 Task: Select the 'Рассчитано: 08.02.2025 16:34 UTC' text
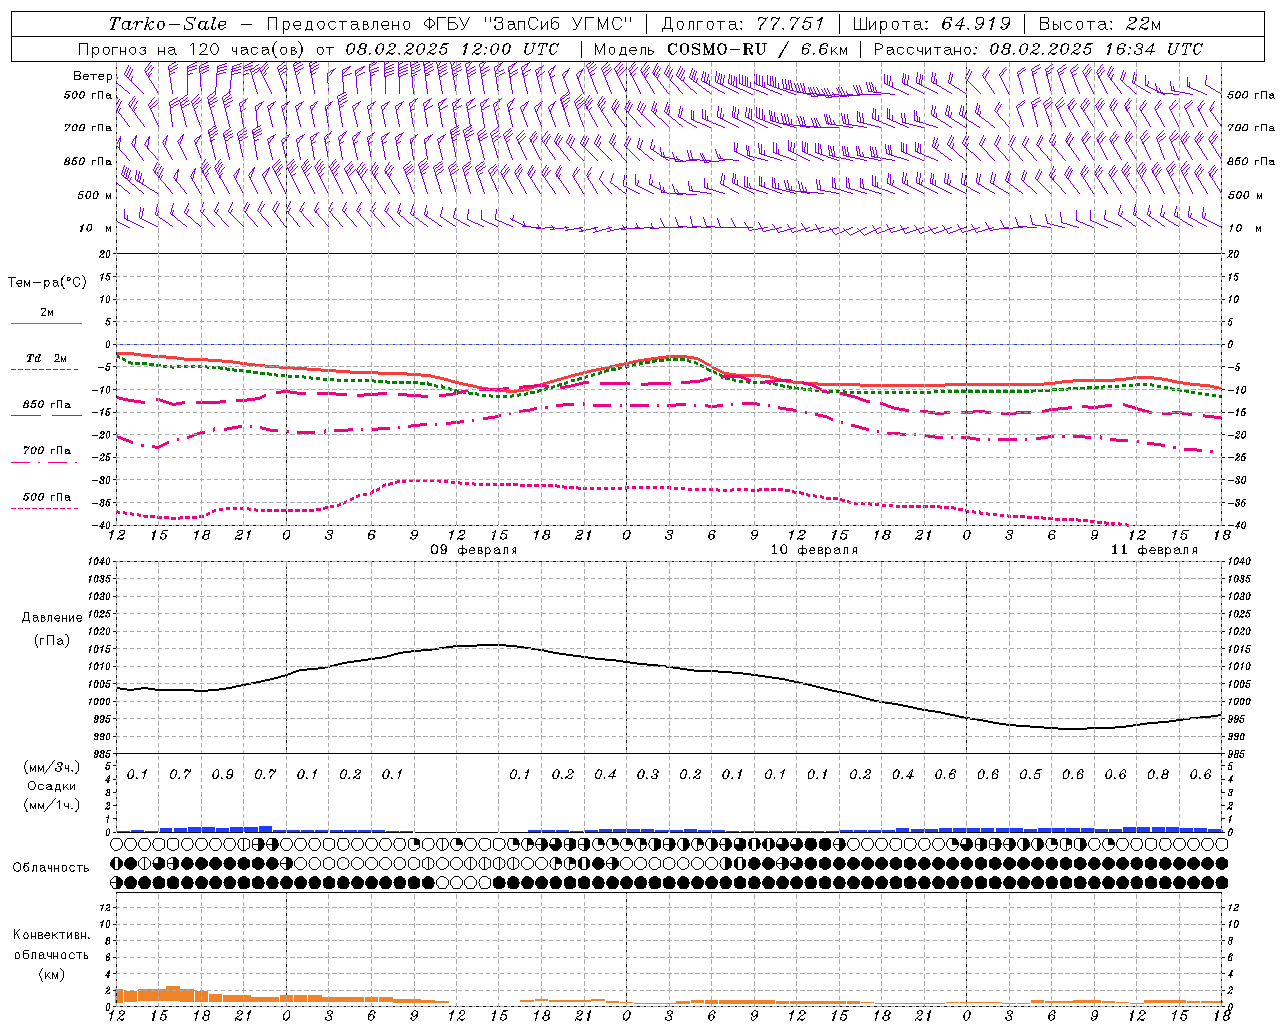(x=1038, y=49)
